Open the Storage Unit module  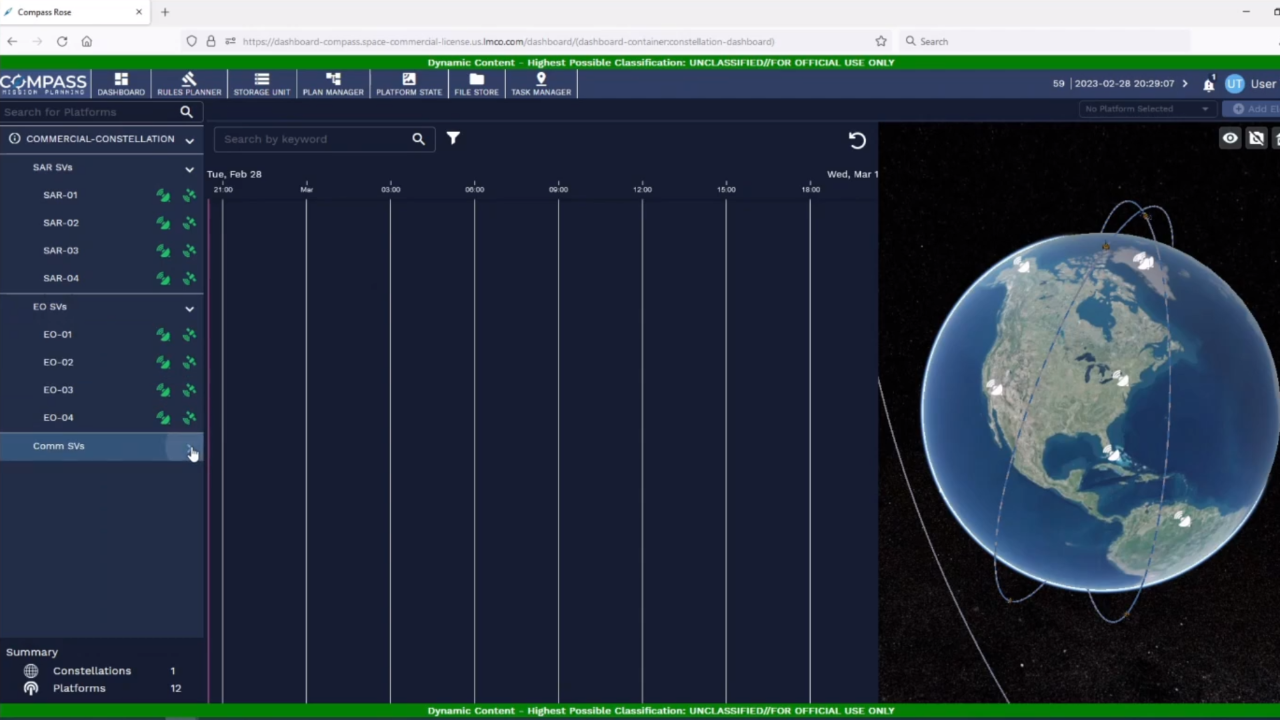[x=261, y=84]
